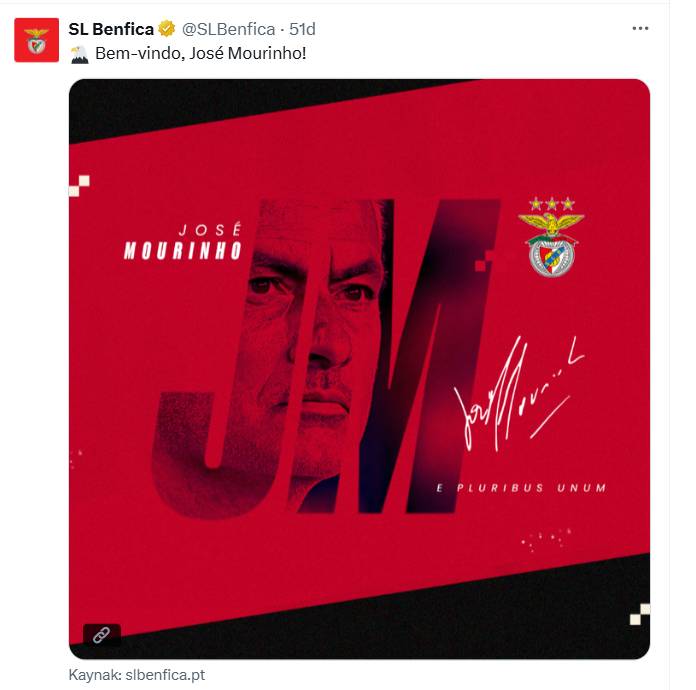The image size is (696, 690).
Task: Open the @SLBenfica handle link
Action: (x=228, y=29)
